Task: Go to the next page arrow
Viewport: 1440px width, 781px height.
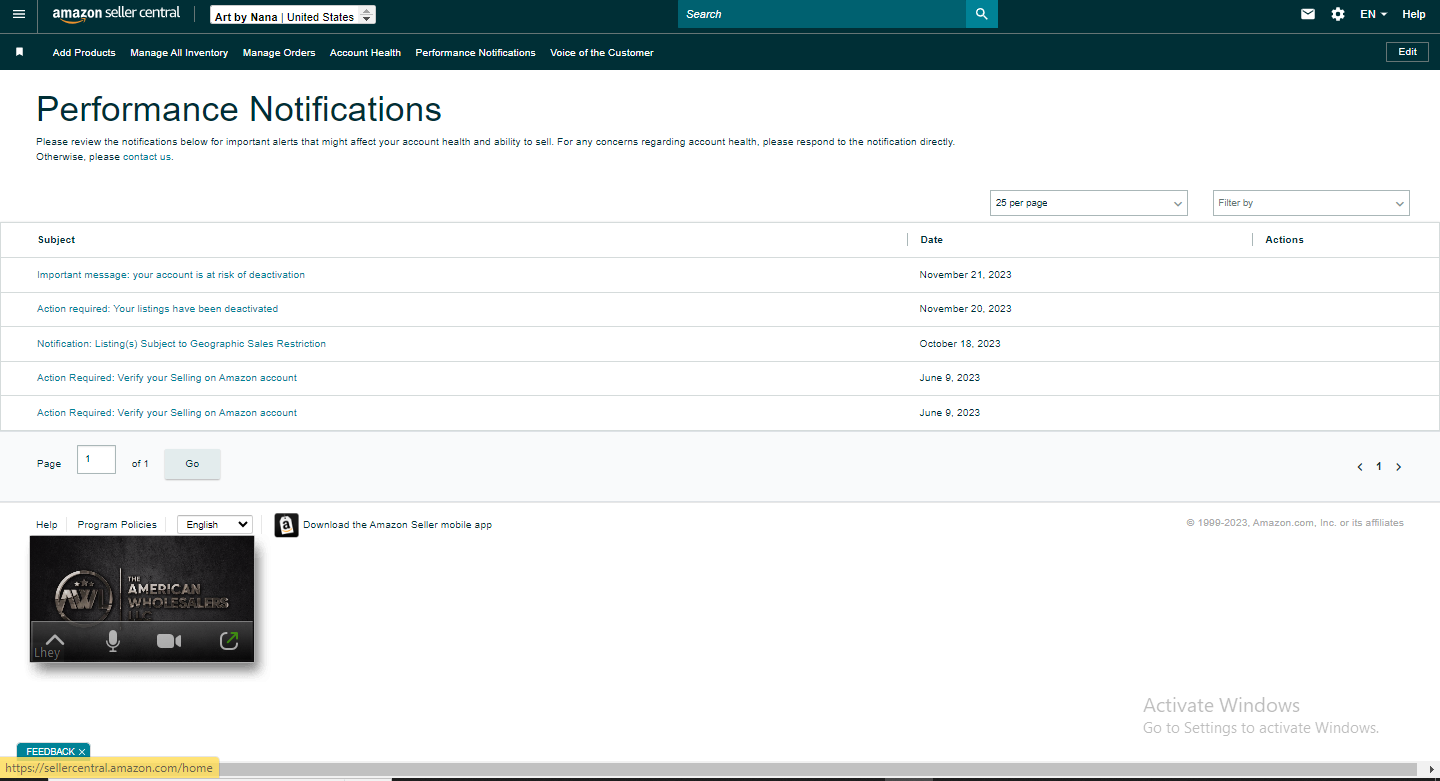Action: pos(1398,467)
